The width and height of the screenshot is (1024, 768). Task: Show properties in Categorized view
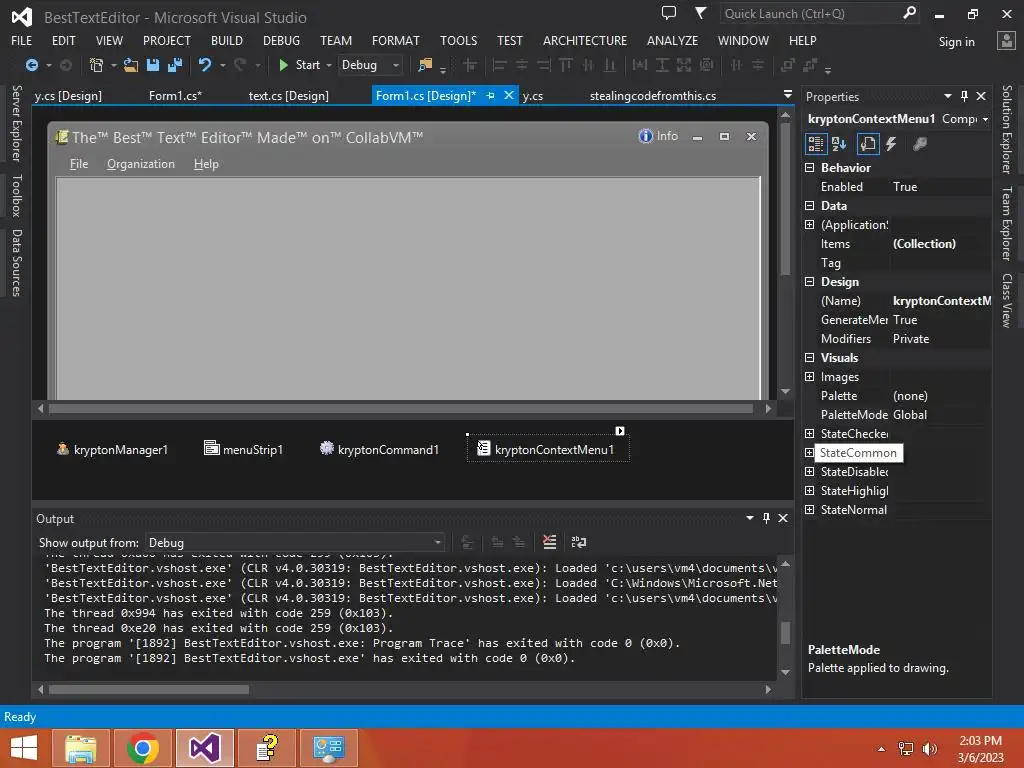click(x=815, y=144)
